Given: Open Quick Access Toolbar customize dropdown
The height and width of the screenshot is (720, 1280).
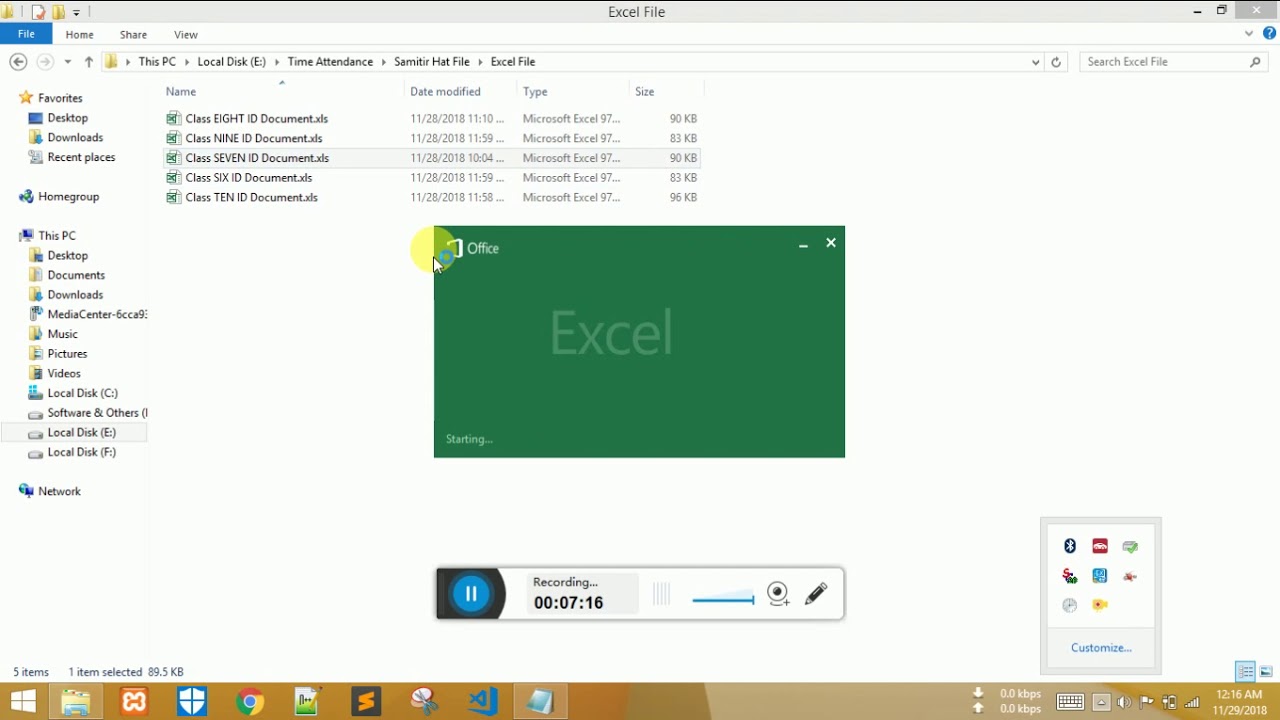Looking at the screenshot, I should coord(76,13).
